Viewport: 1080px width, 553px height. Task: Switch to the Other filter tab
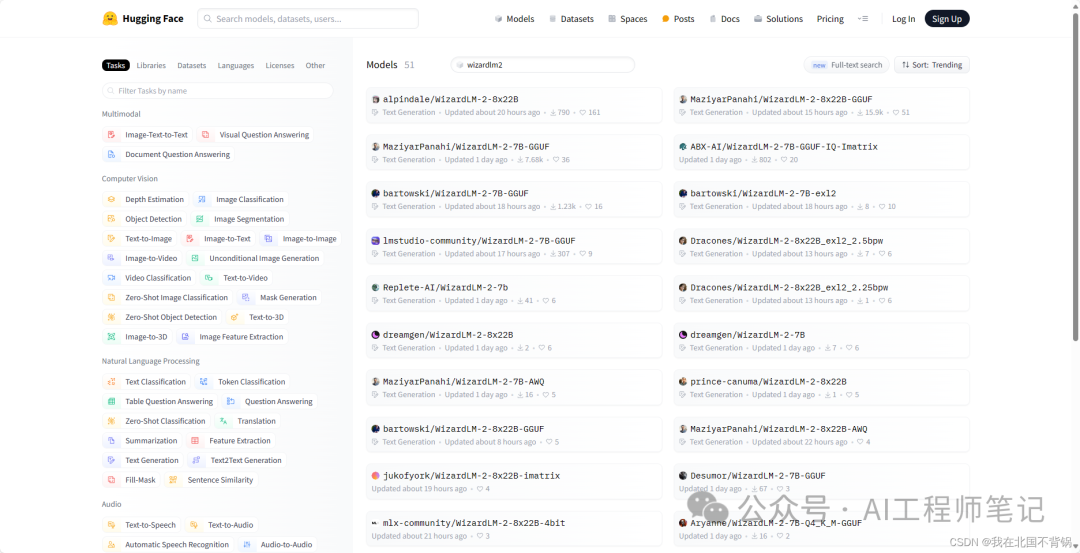coord(315,65)
